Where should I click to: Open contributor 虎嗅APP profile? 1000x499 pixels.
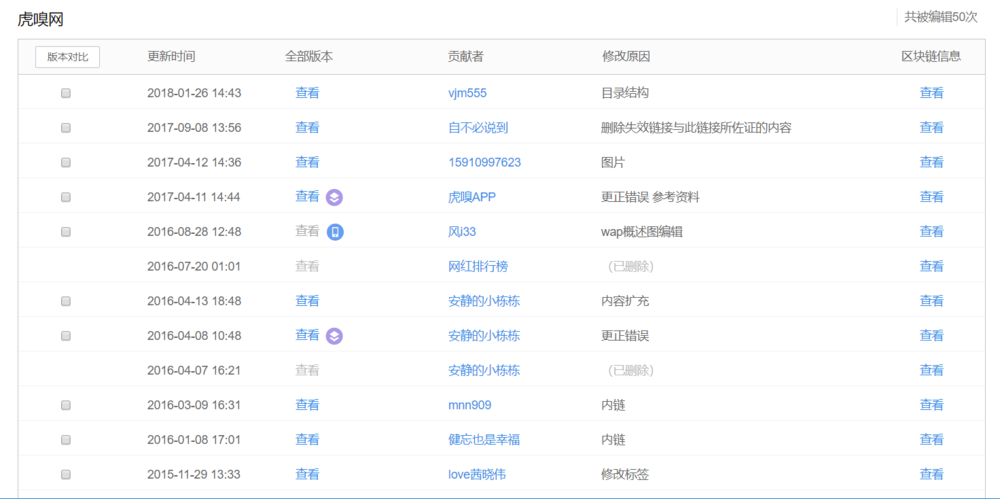[472, 197]
